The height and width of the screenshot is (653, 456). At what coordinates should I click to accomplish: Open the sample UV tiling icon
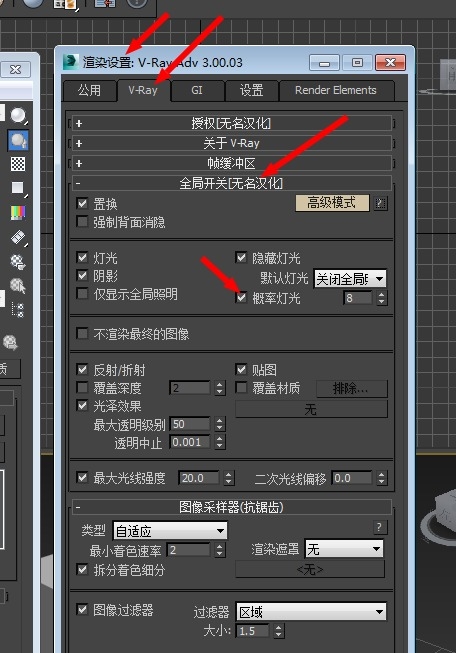[18, 188]
